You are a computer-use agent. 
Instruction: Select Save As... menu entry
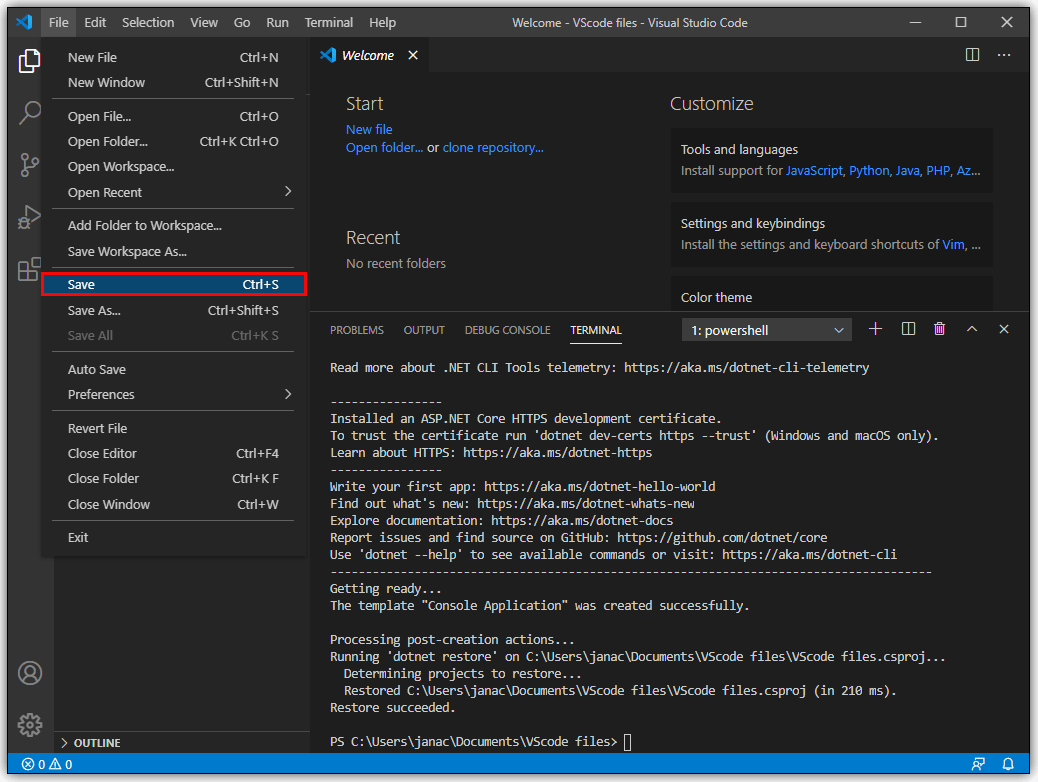coord(173,311)
